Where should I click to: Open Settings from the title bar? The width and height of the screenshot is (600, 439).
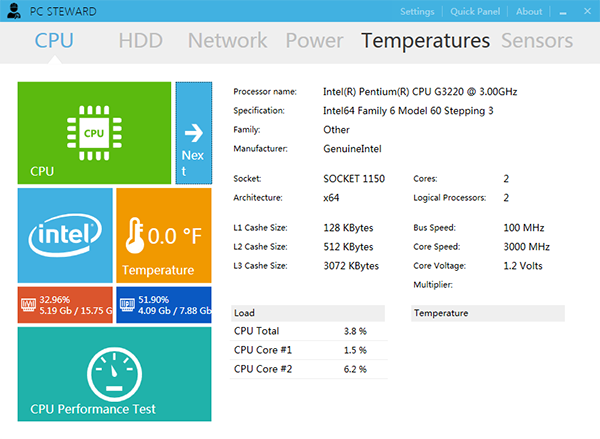tap(417, 11)
